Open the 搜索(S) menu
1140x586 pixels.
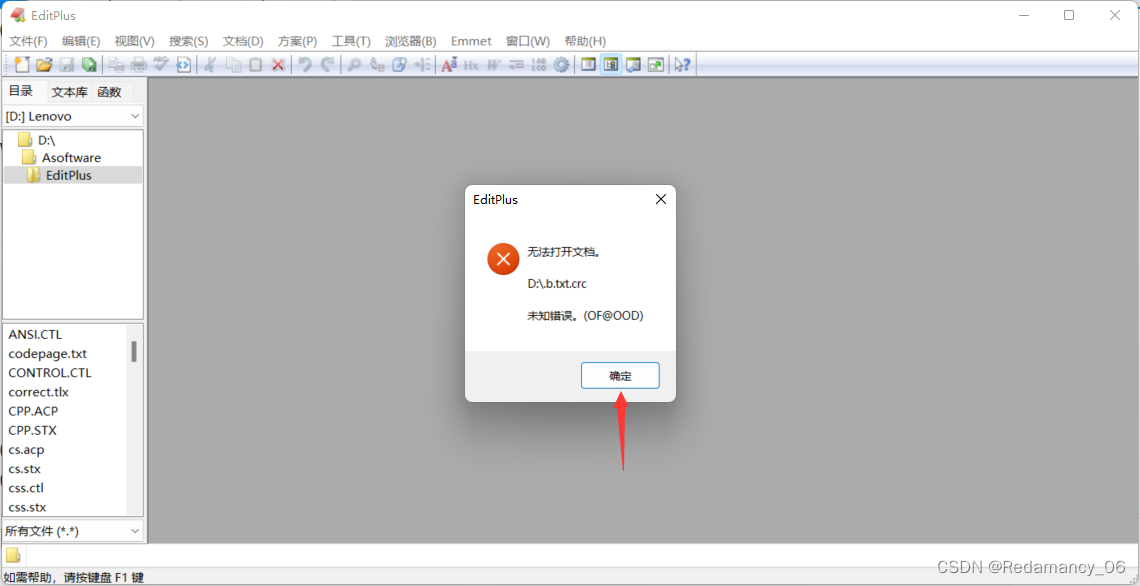[188, 41]
